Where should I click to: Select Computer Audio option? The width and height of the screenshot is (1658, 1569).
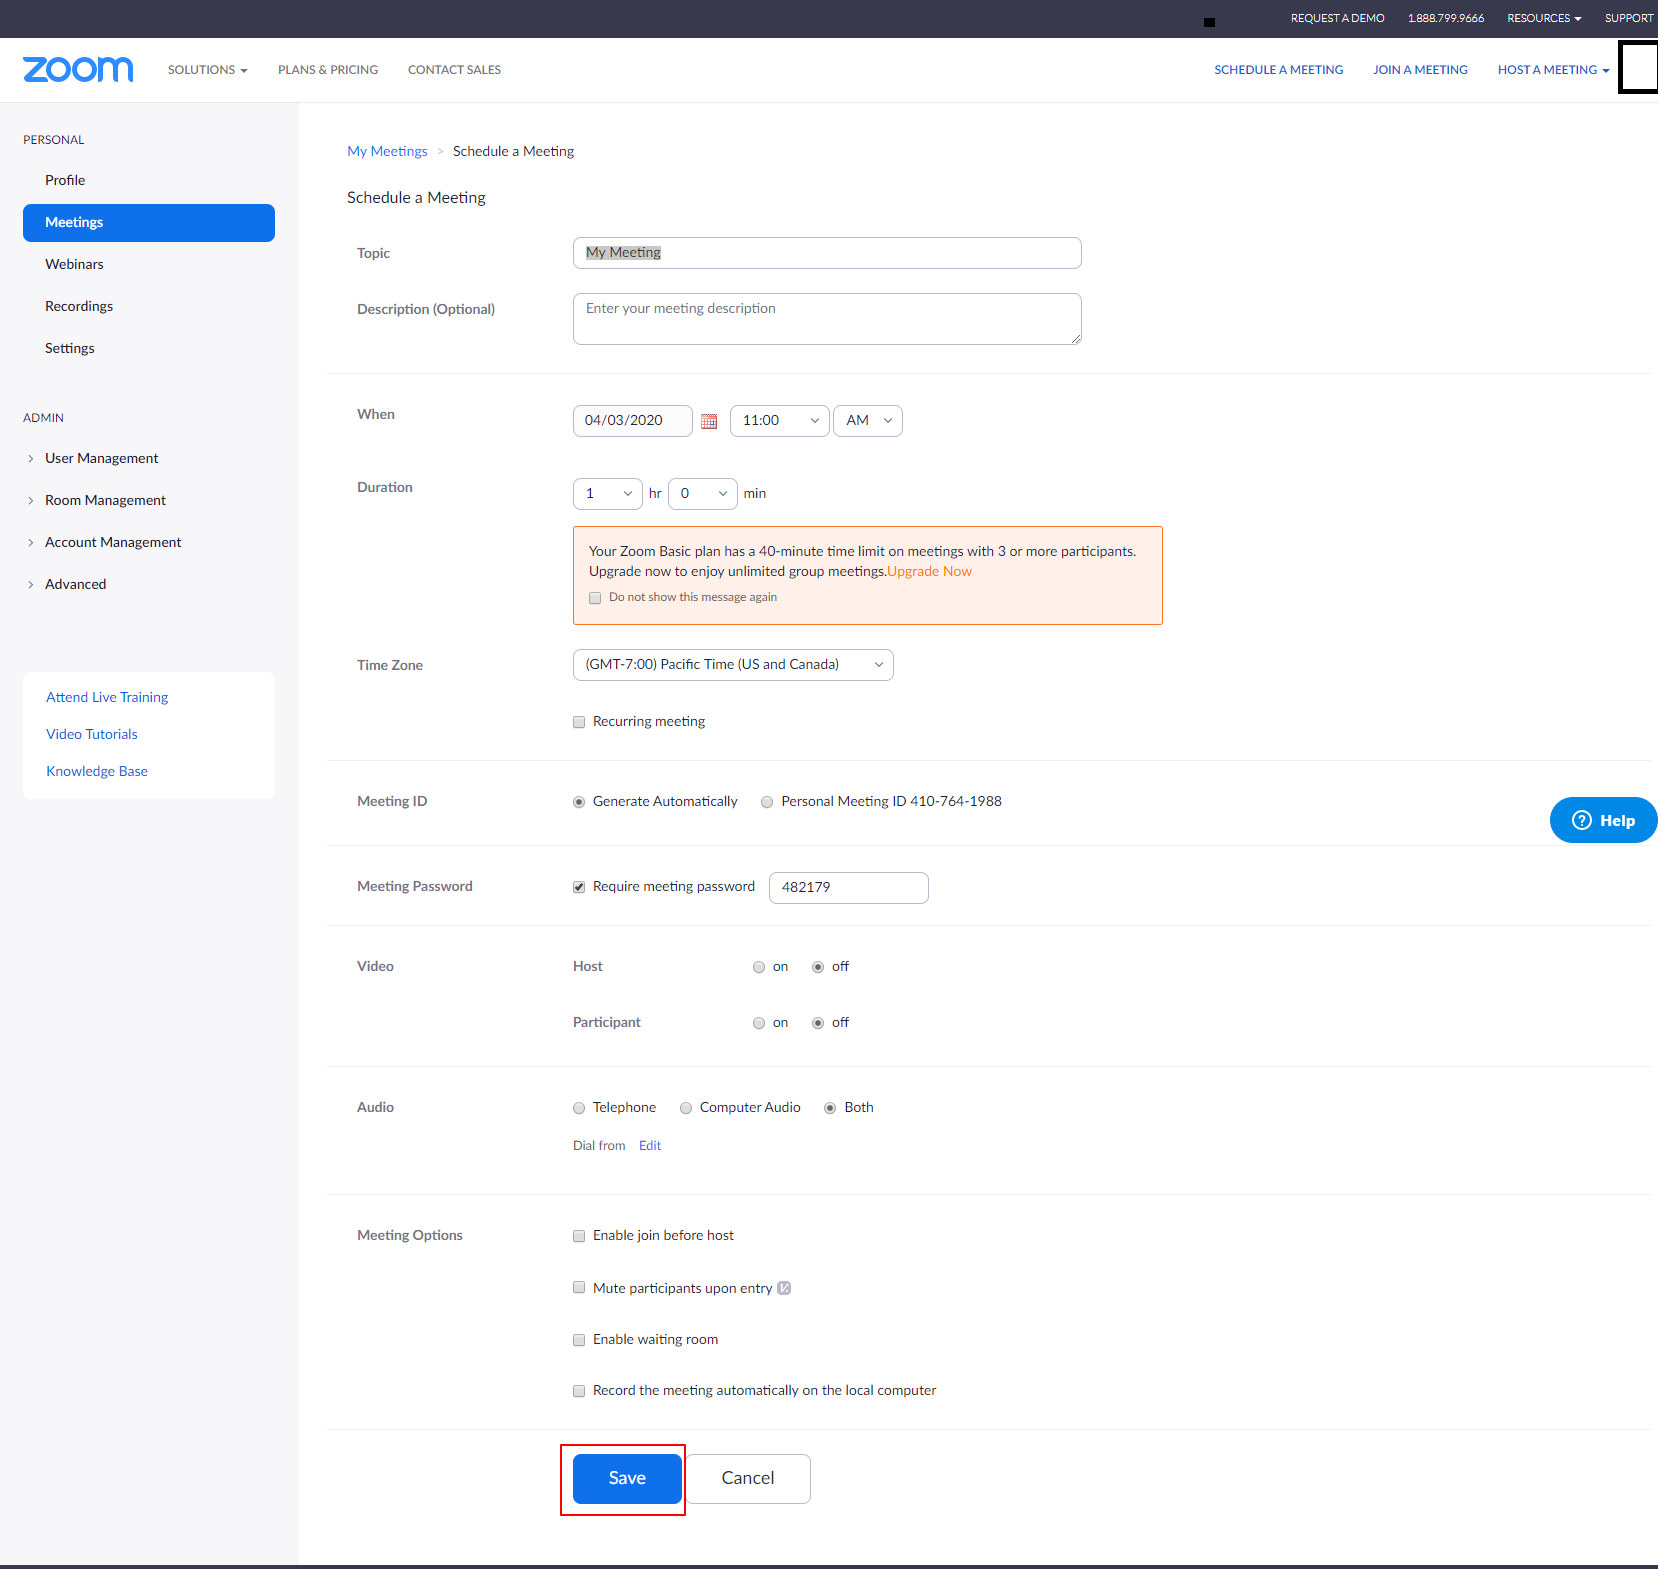tap(686, 1108)
